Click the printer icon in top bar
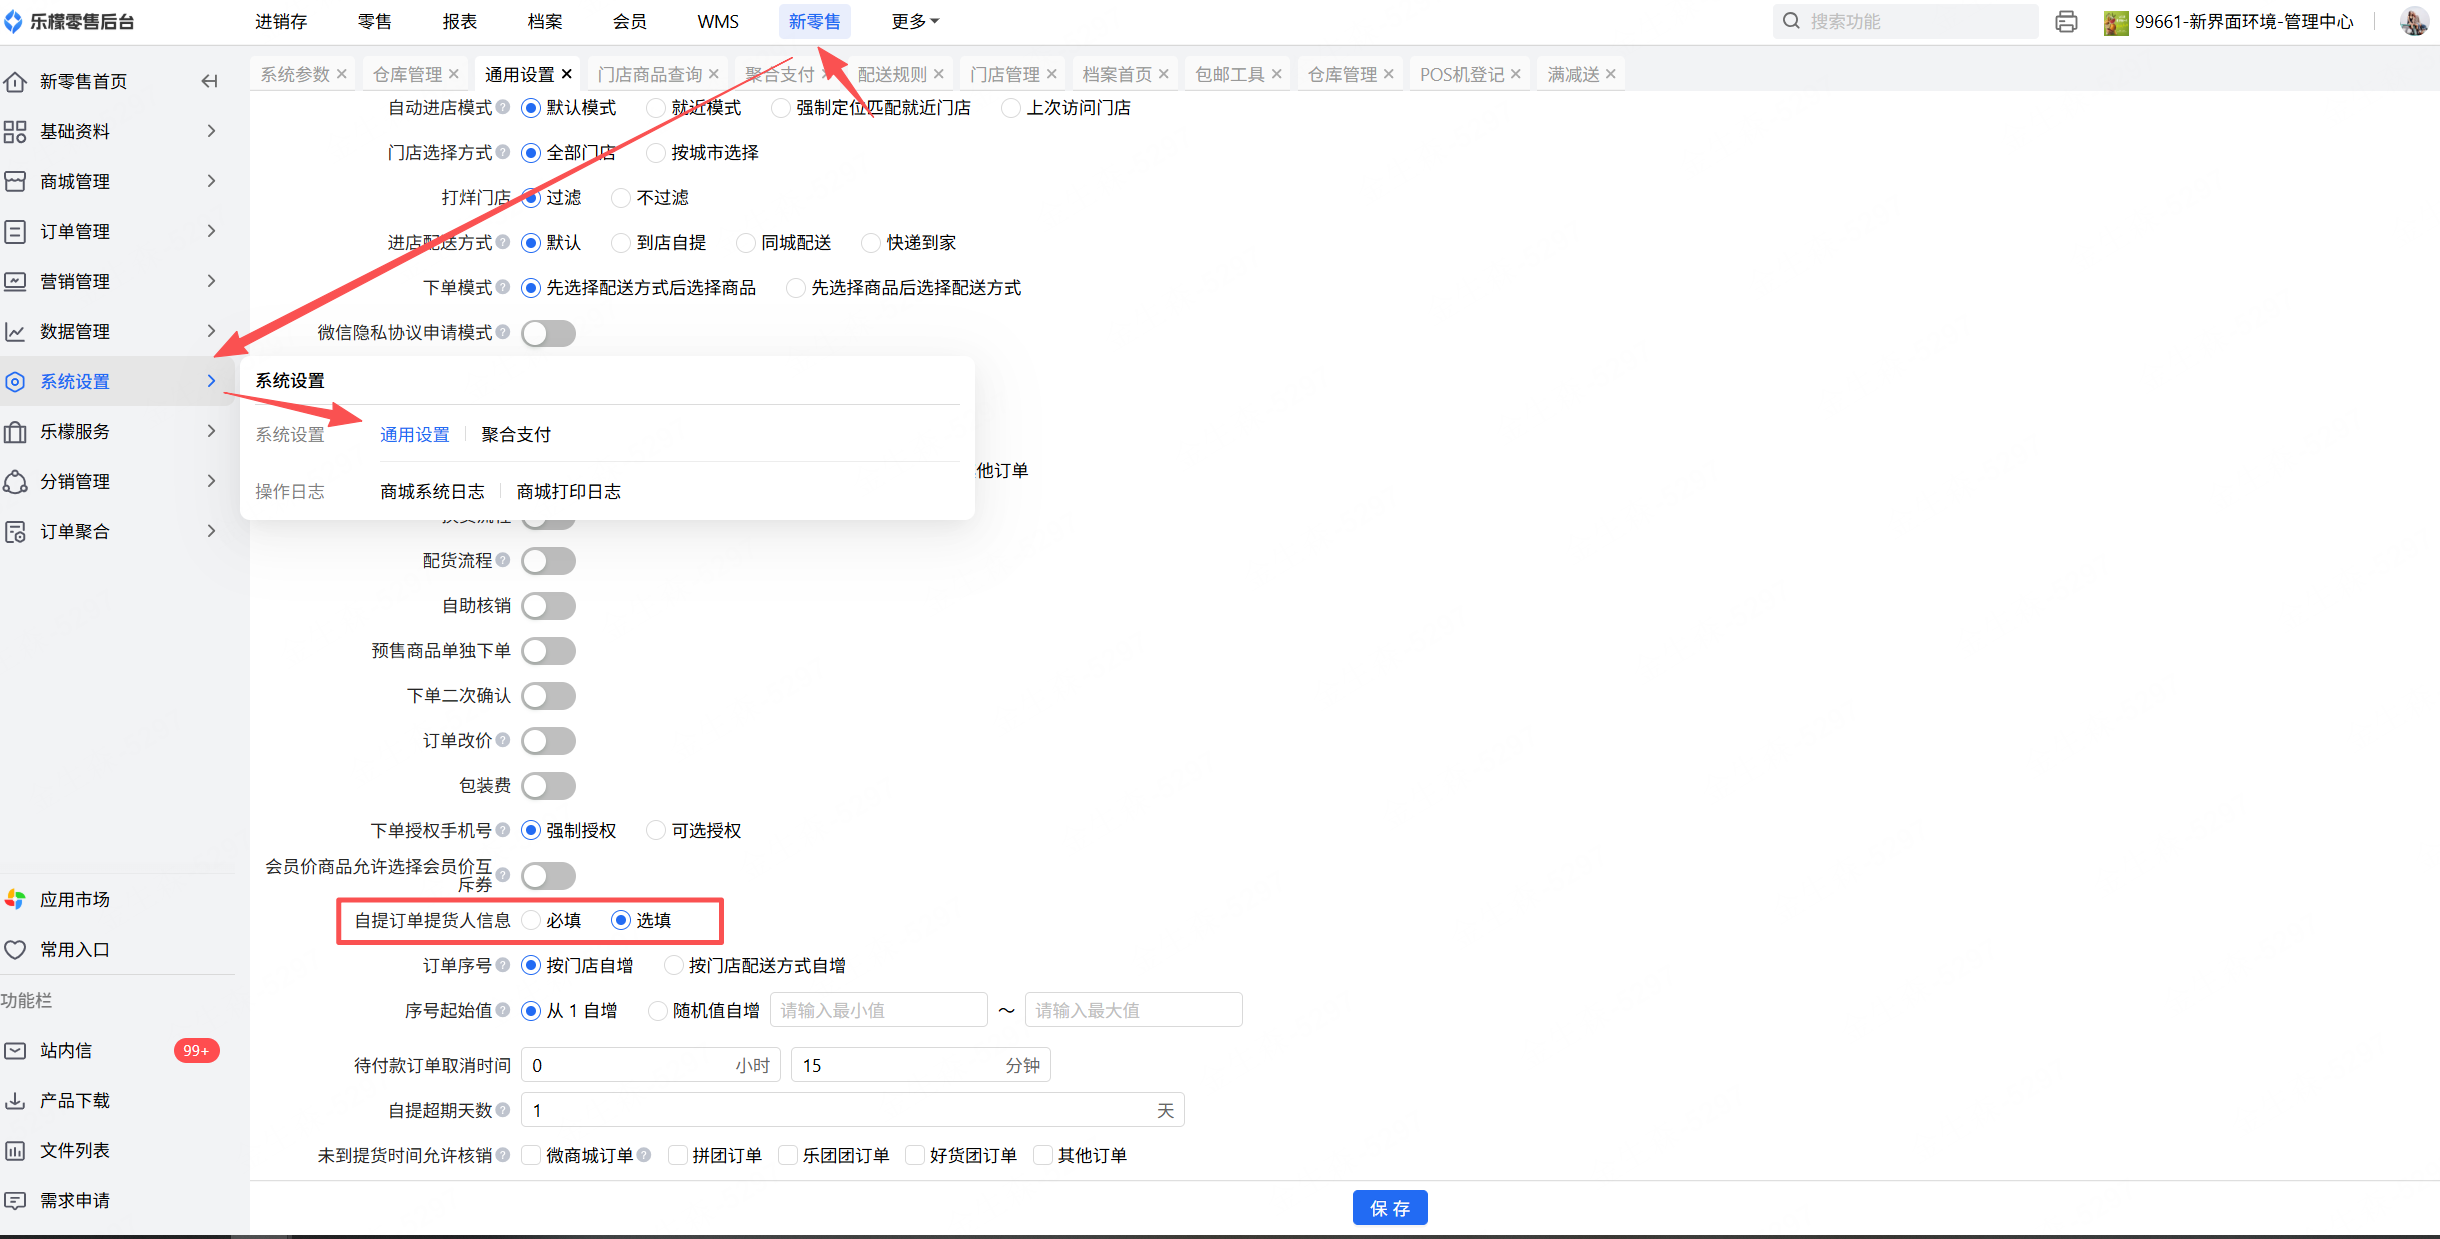 [2066, 21]
